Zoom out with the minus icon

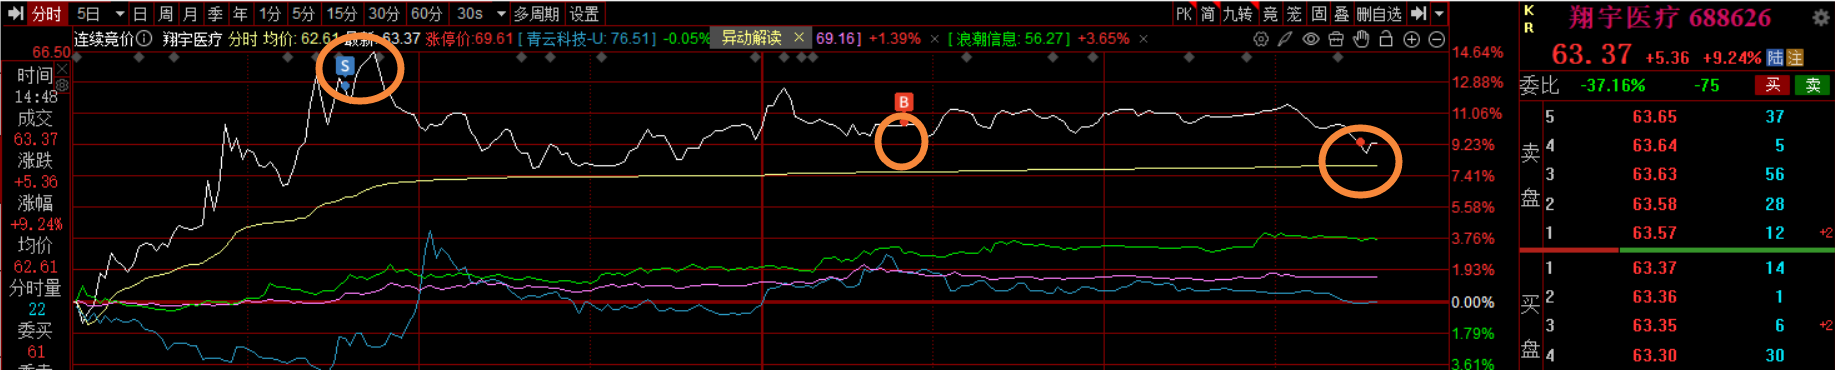[x=1437, y=39]
